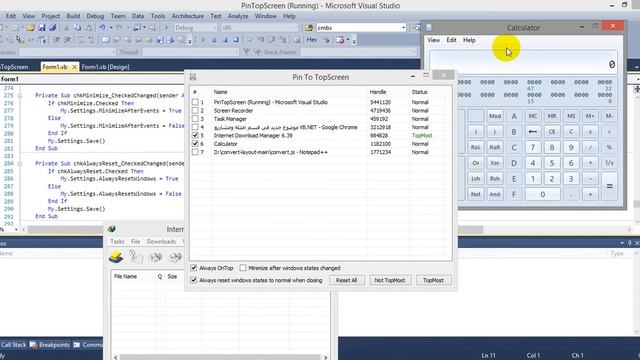Click the Calculator Not key
Viewport: 640px width, 360px height.
(476, 194)
